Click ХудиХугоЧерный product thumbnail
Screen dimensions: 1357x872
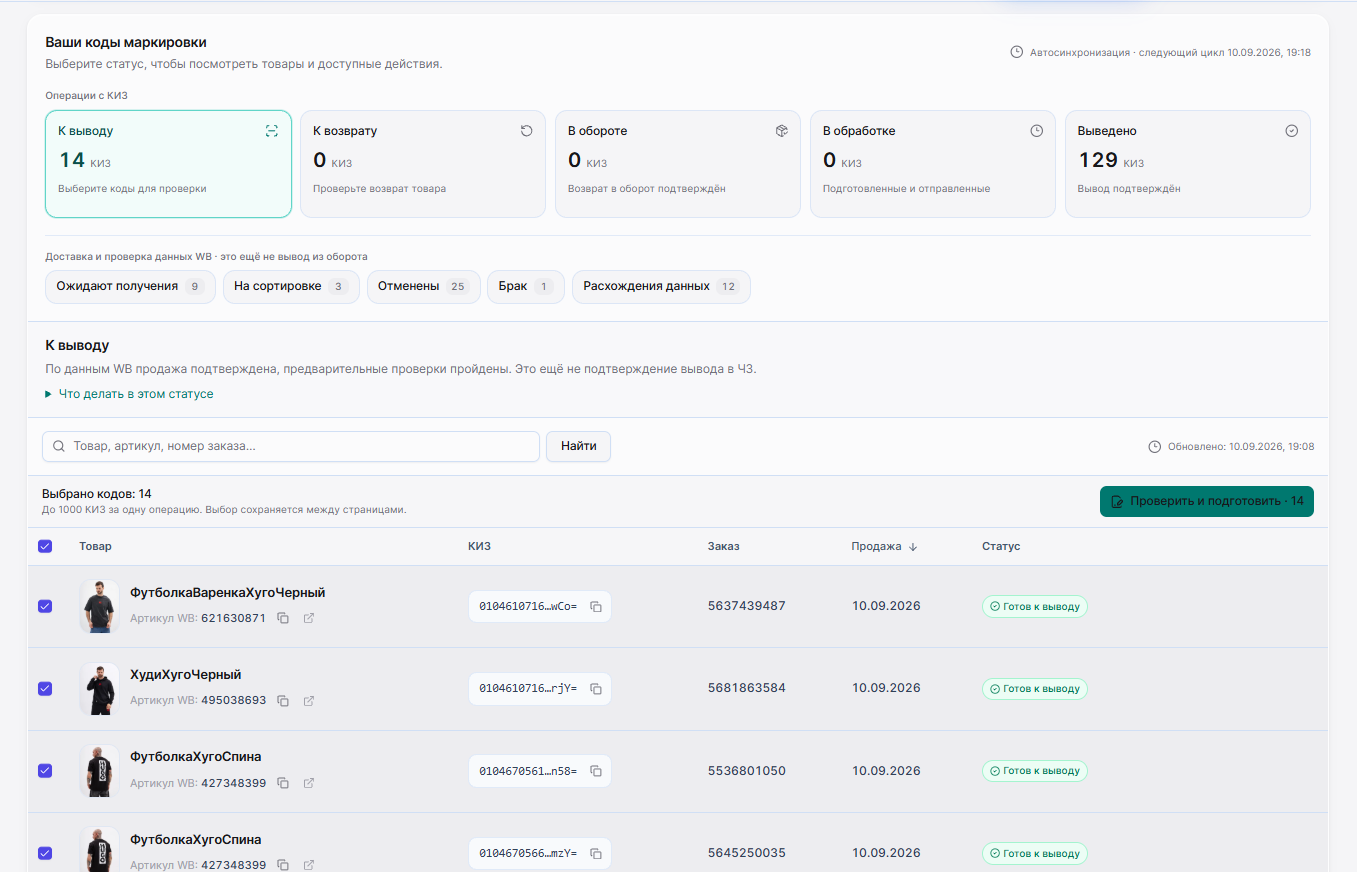(99, 688)
